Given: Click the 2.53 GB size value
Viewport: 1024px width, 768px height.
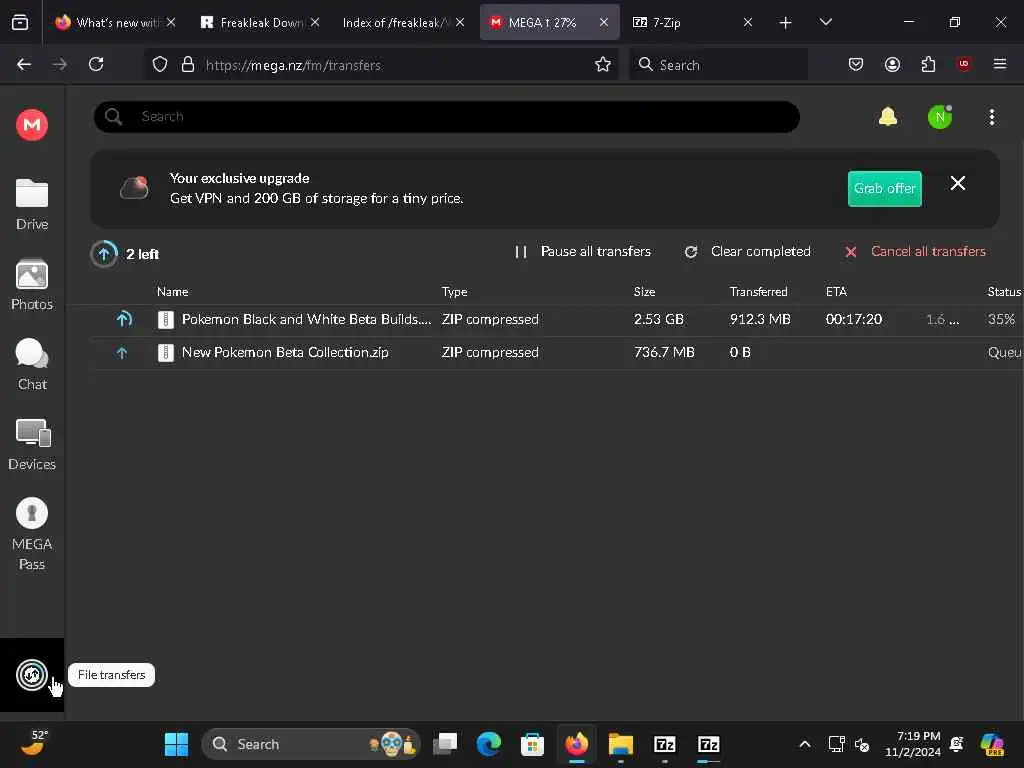Looking at the screenshot, I should 658,319.
